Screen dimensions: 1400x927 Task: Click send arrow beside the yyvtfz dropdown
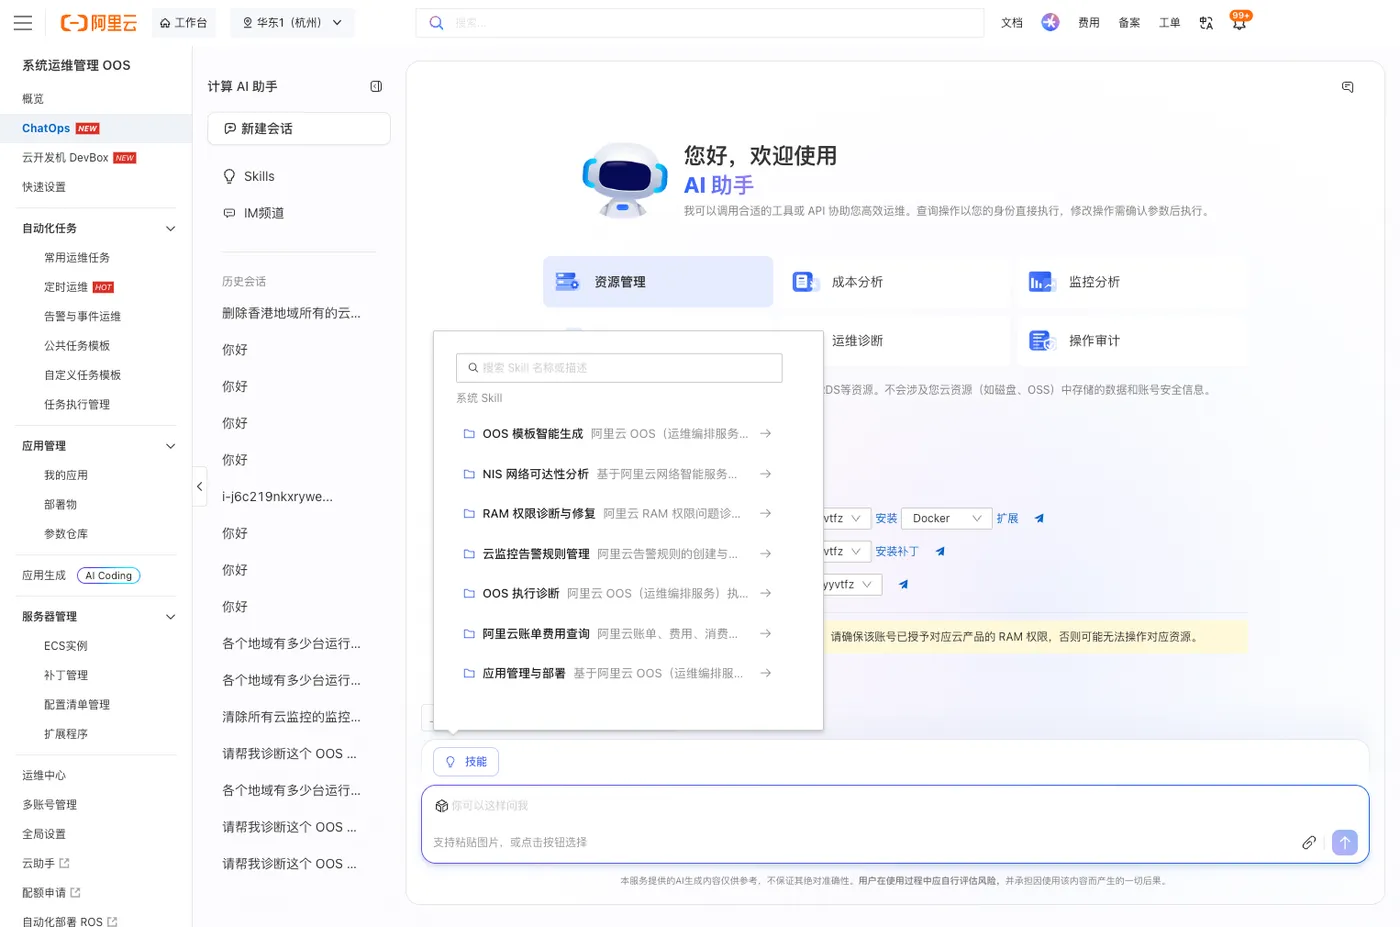click(x=903, y=585)
